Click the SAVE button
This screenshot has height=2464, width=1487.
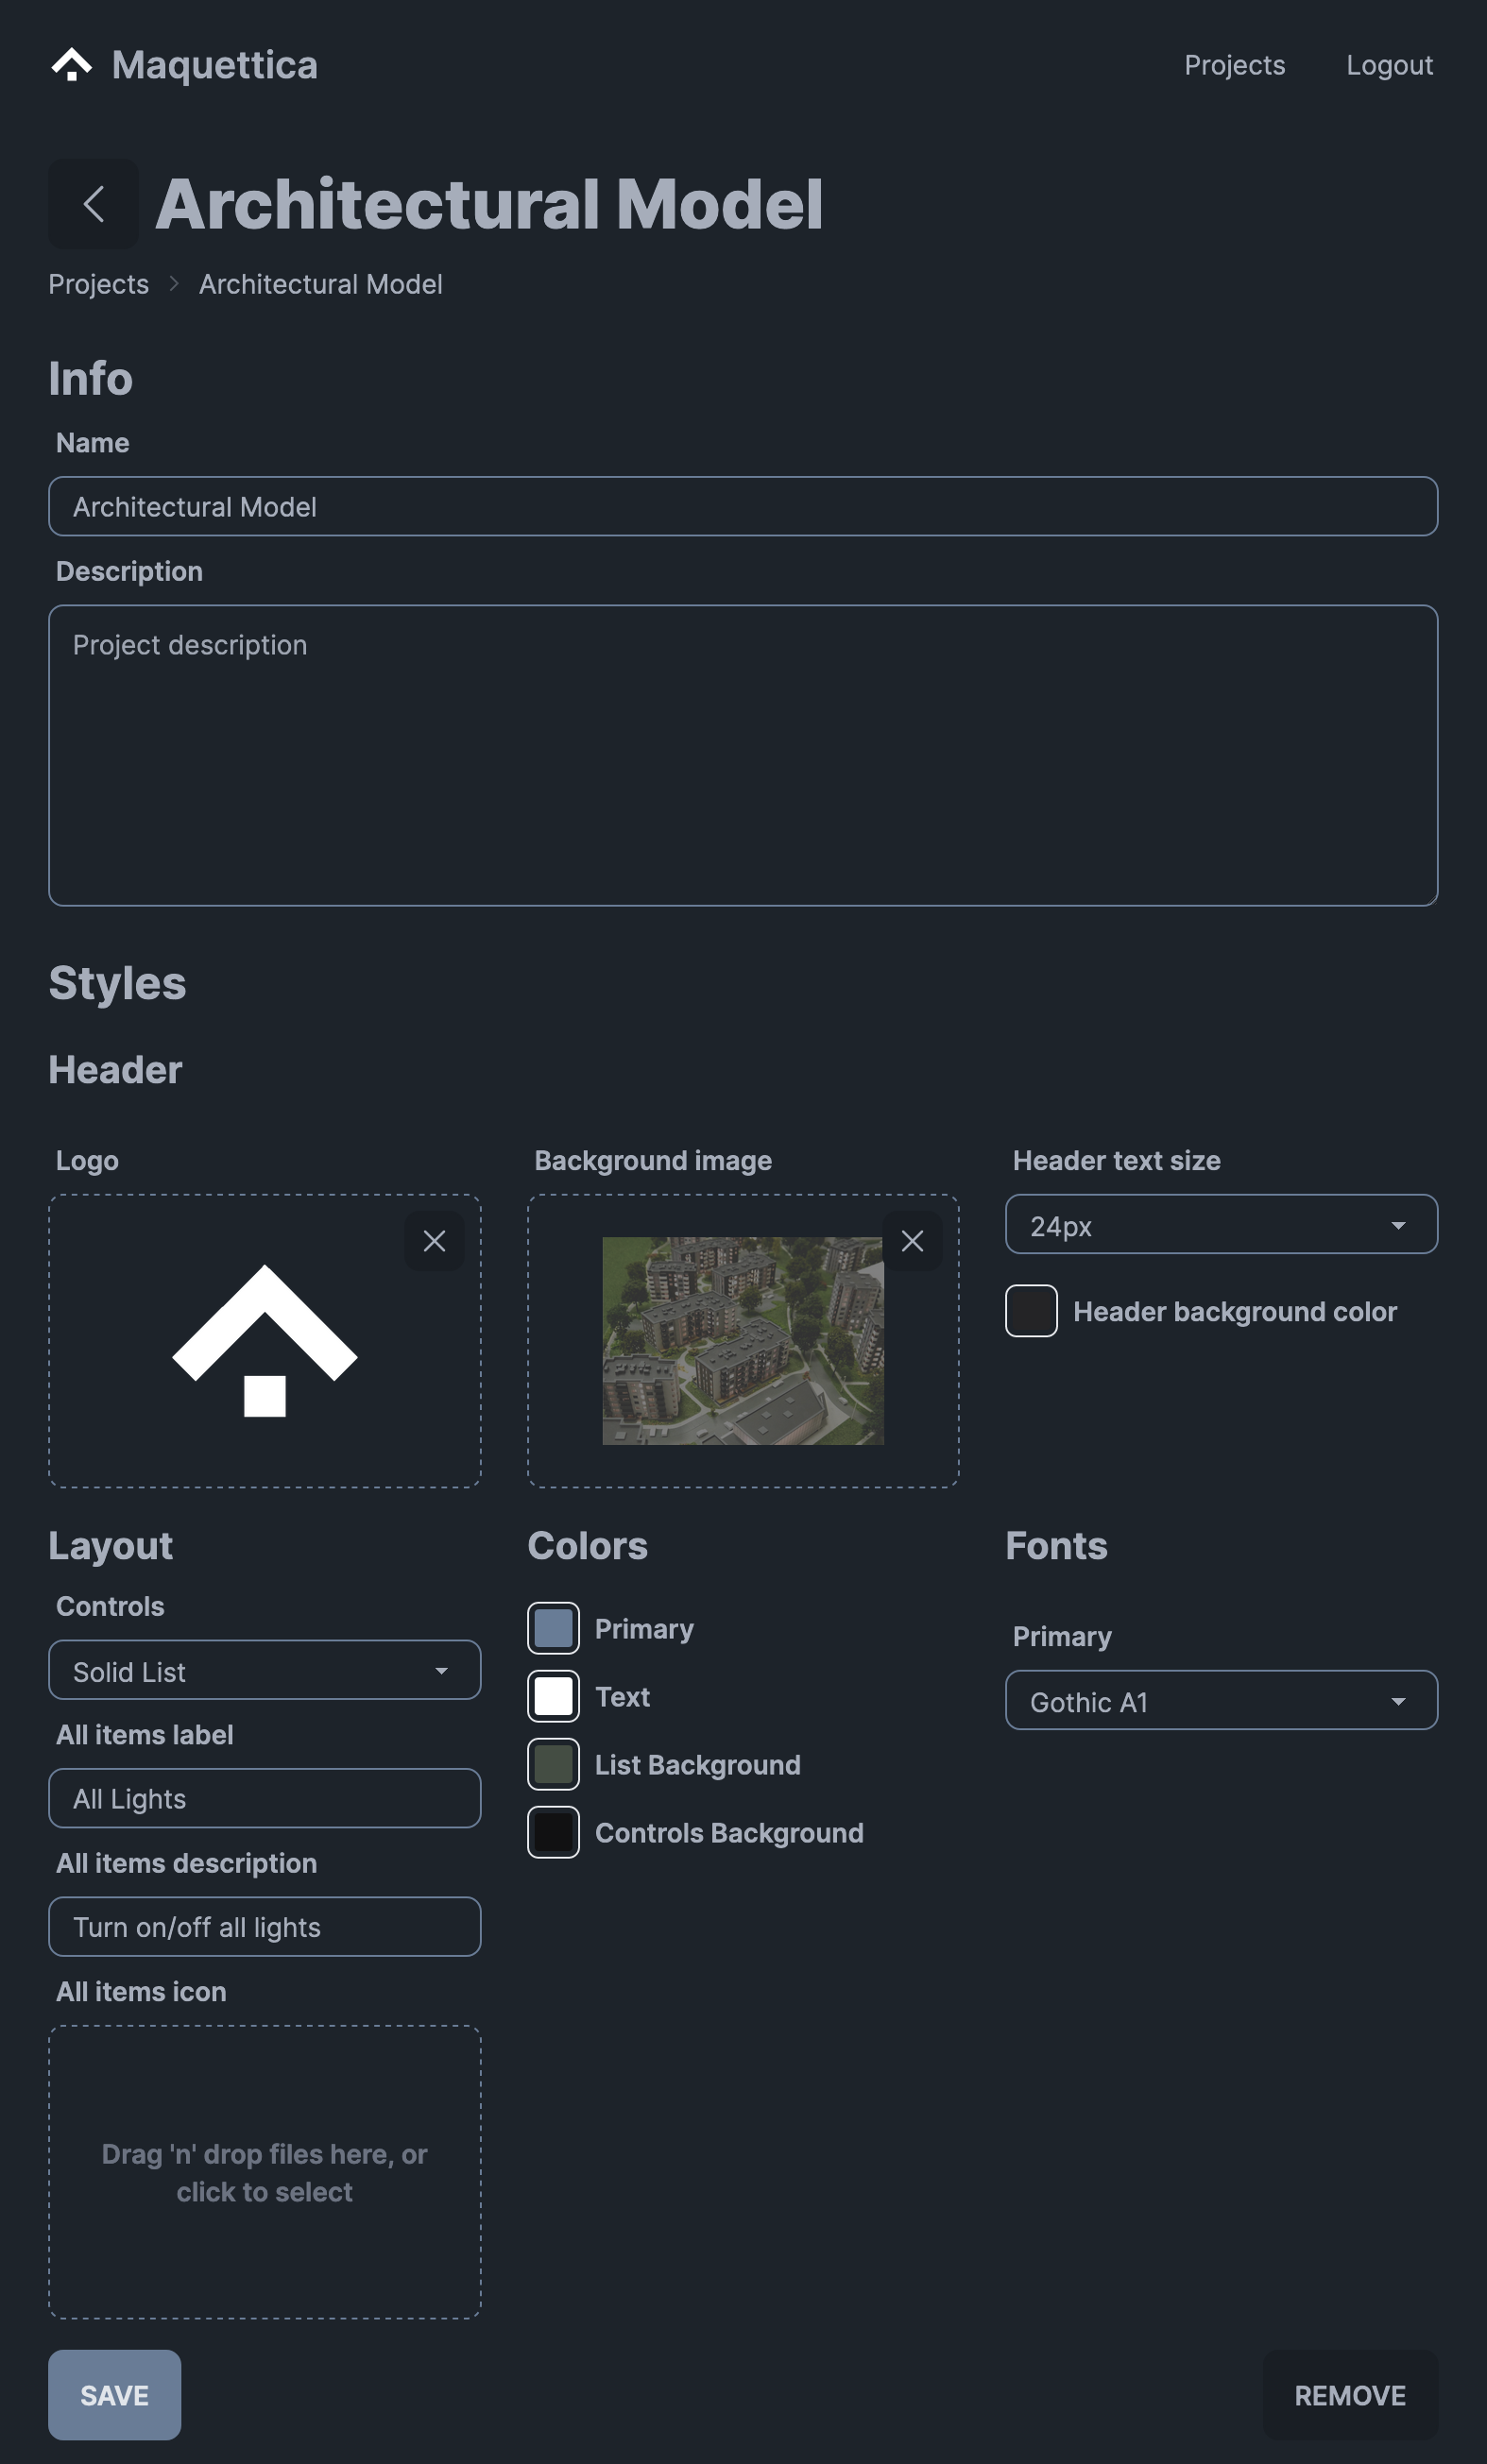tap(114, 2395)
